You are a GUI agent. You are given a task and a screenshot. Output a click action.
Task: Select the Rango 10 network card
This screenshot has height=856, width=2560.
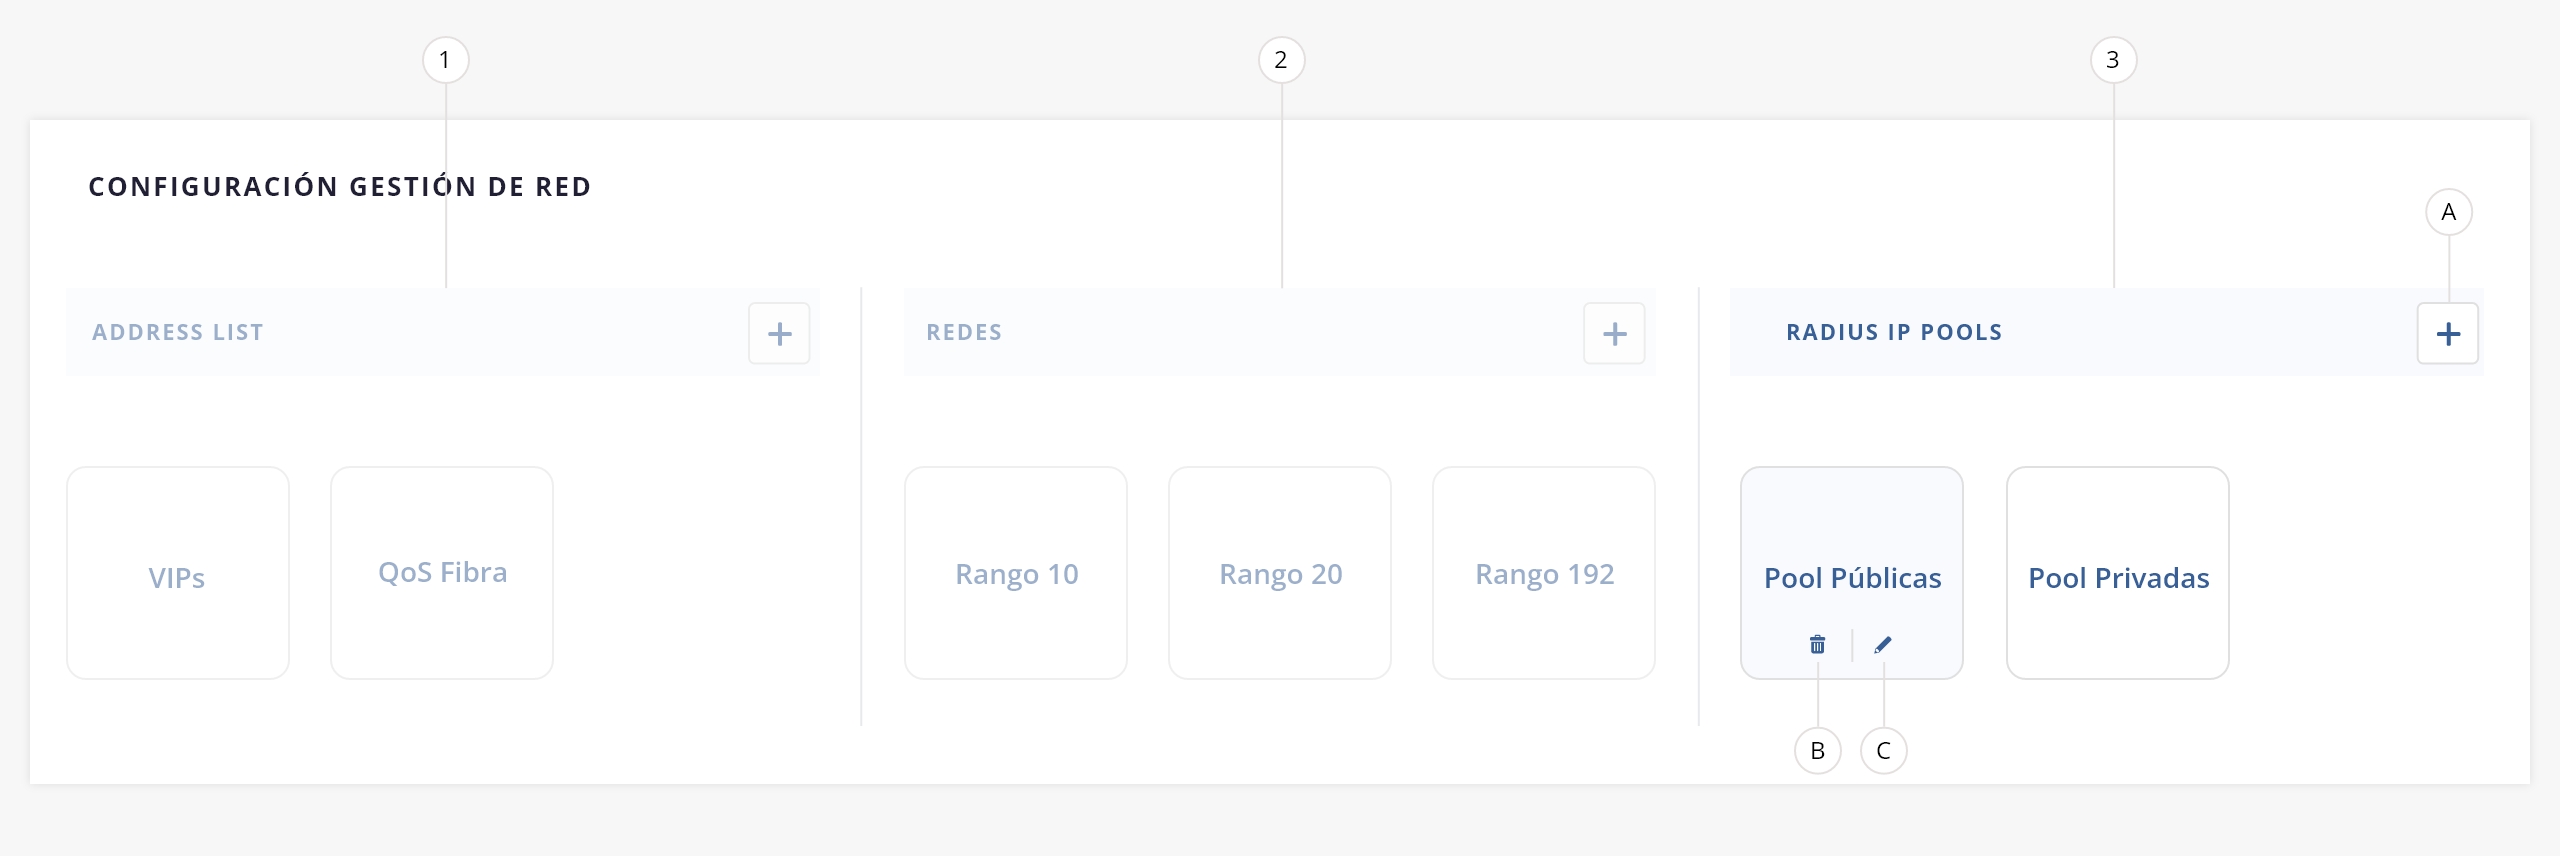pos(1016,574)
